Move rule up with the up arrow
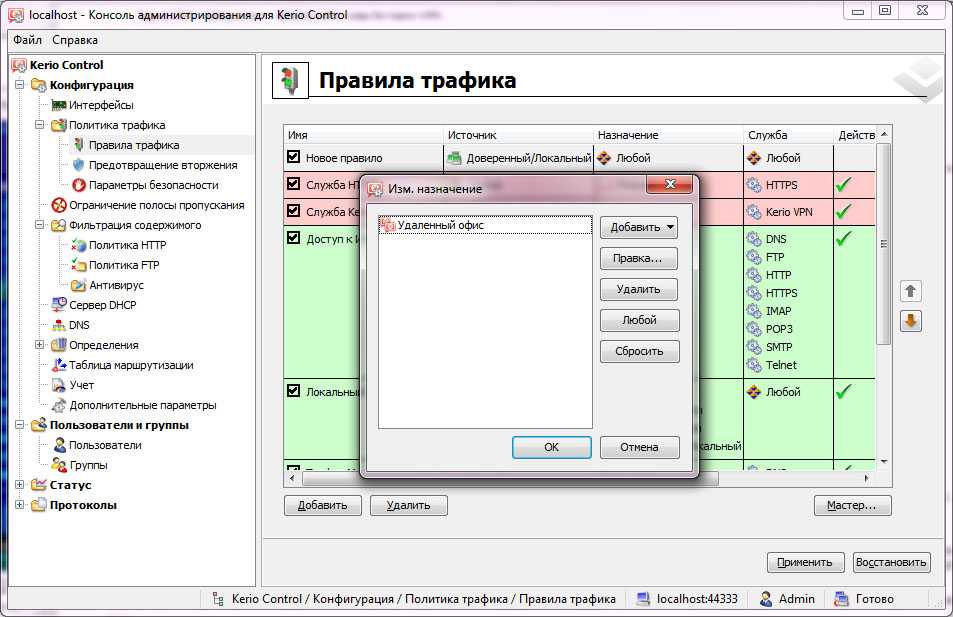Screen dimensions: 953x617 pos(910,291)
